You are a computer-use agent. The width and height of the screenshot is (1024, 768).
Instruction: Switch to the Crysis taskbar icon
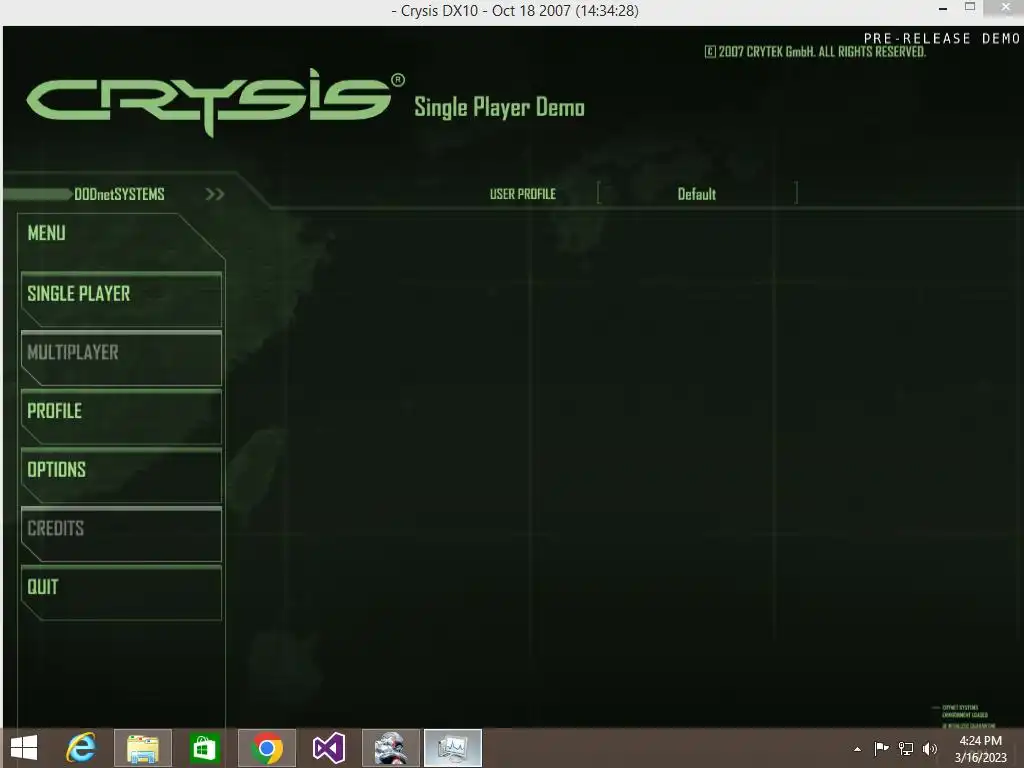coord(391,748)
